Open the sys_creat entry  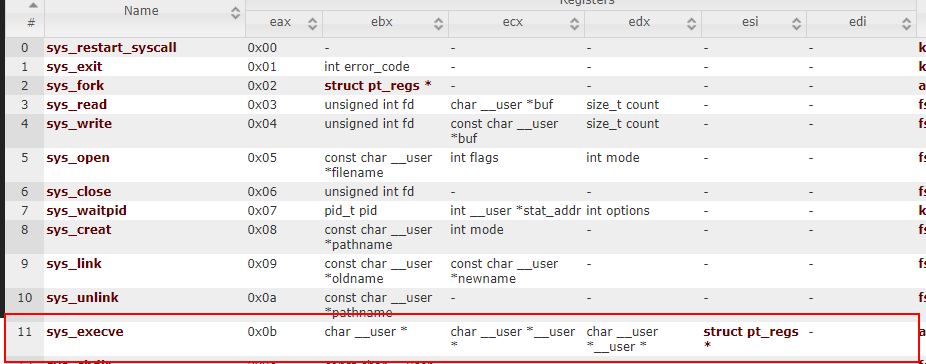79,229
